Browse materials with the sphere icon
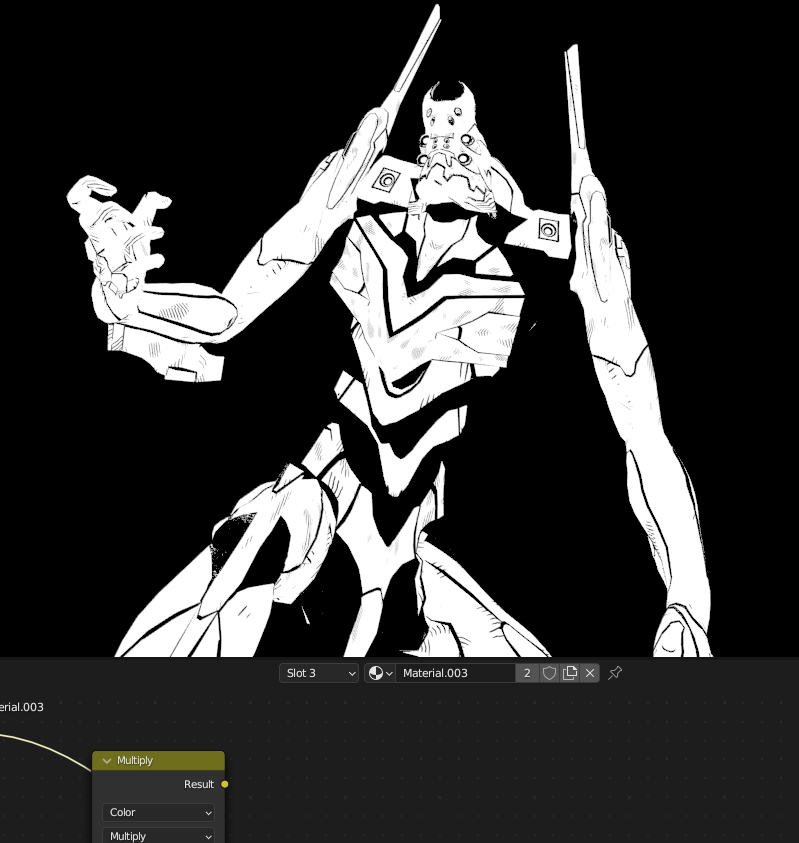The image size is (799, 843). coord(380,673)
